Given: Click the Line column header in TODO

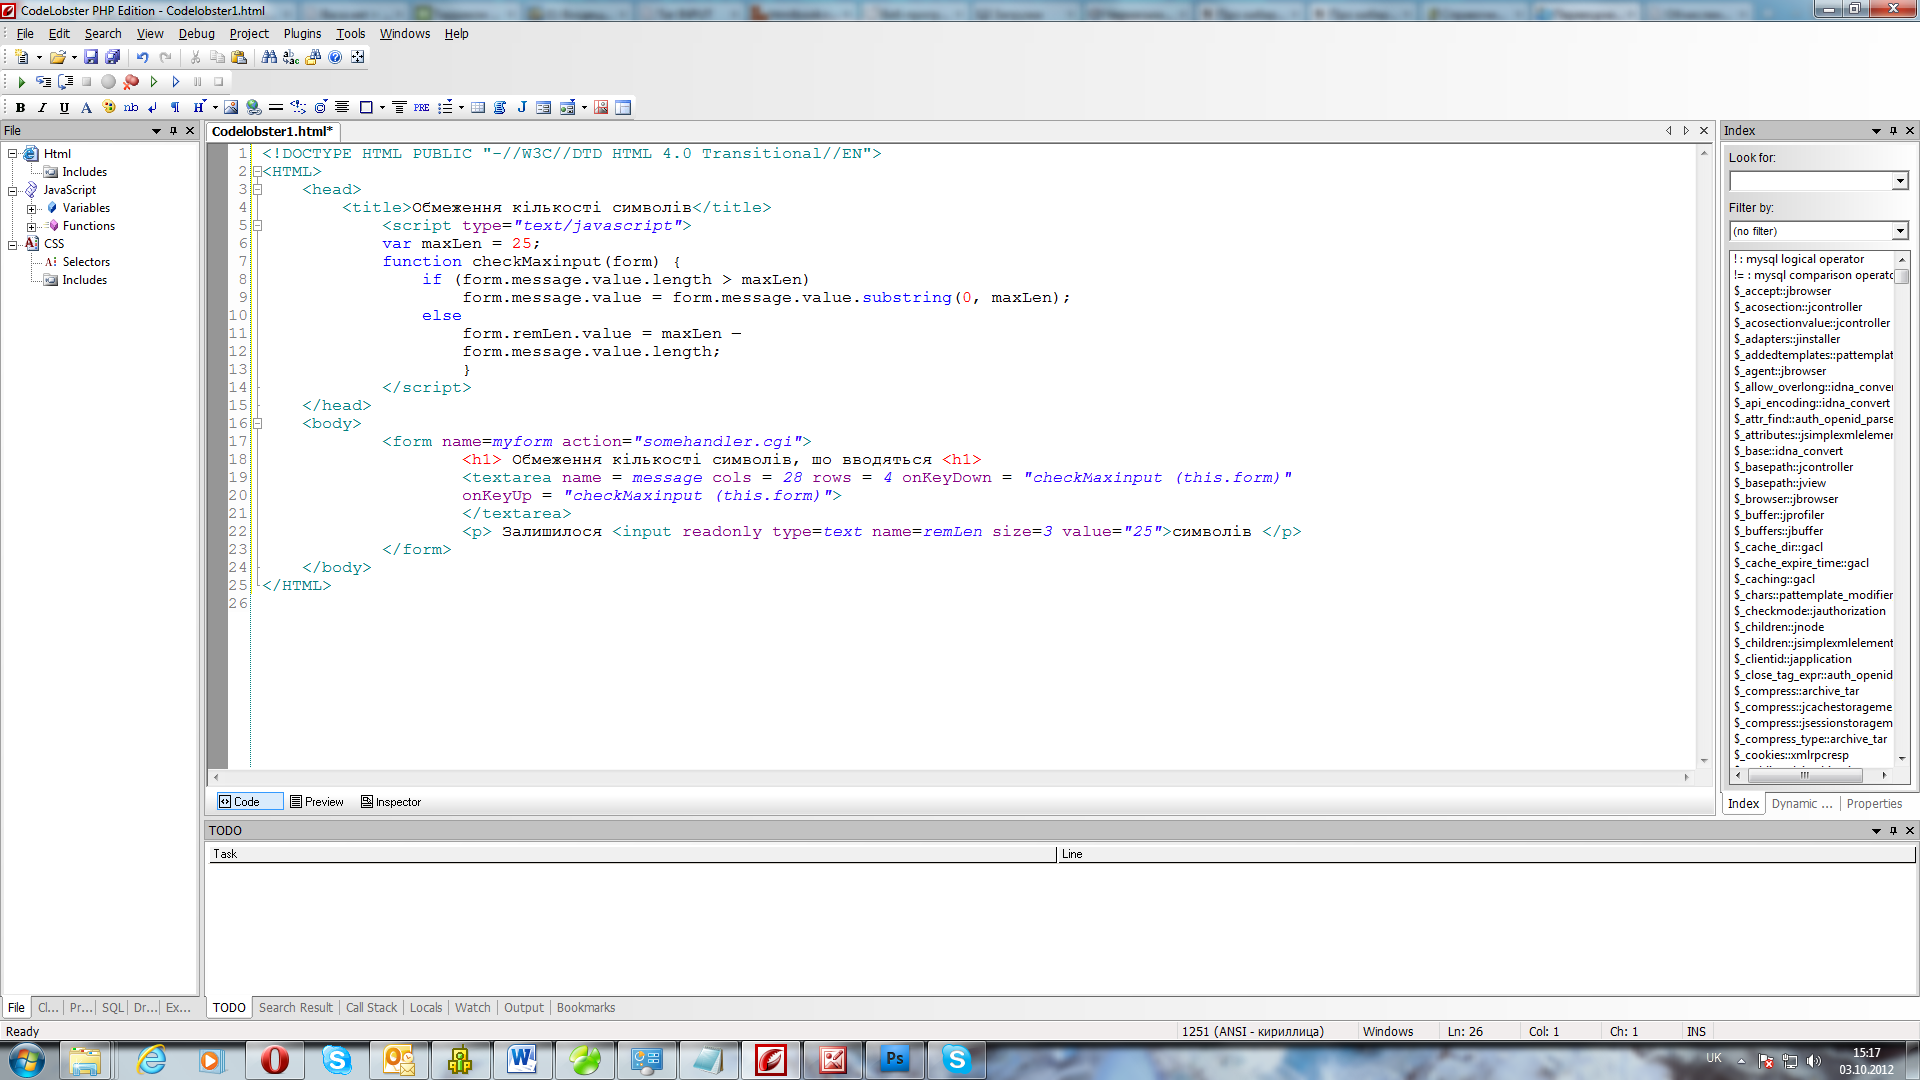Looking at the screenshot, I should (x=1486, y=854).
